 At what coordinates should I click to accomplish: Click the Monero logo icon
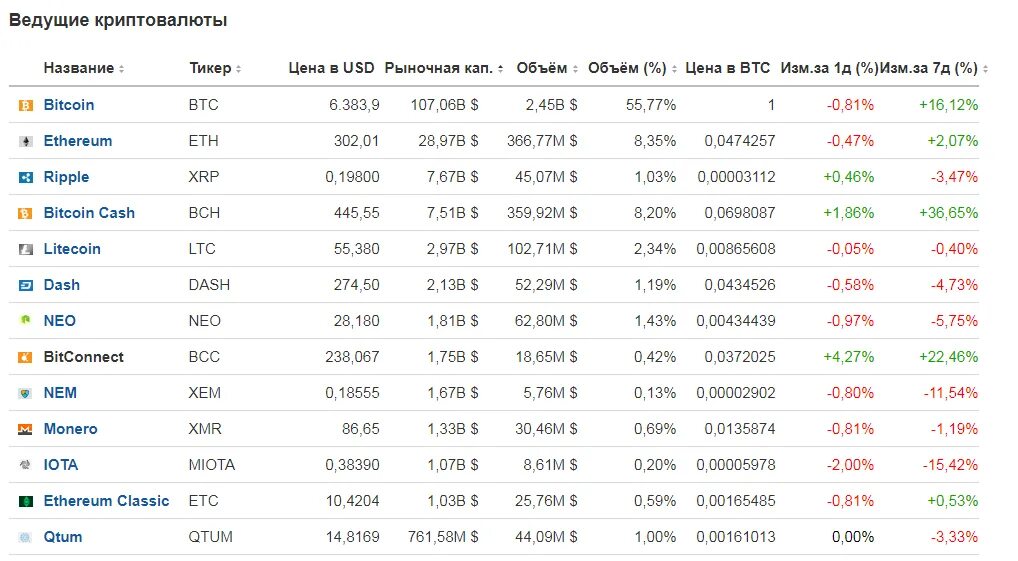(25, 429)
